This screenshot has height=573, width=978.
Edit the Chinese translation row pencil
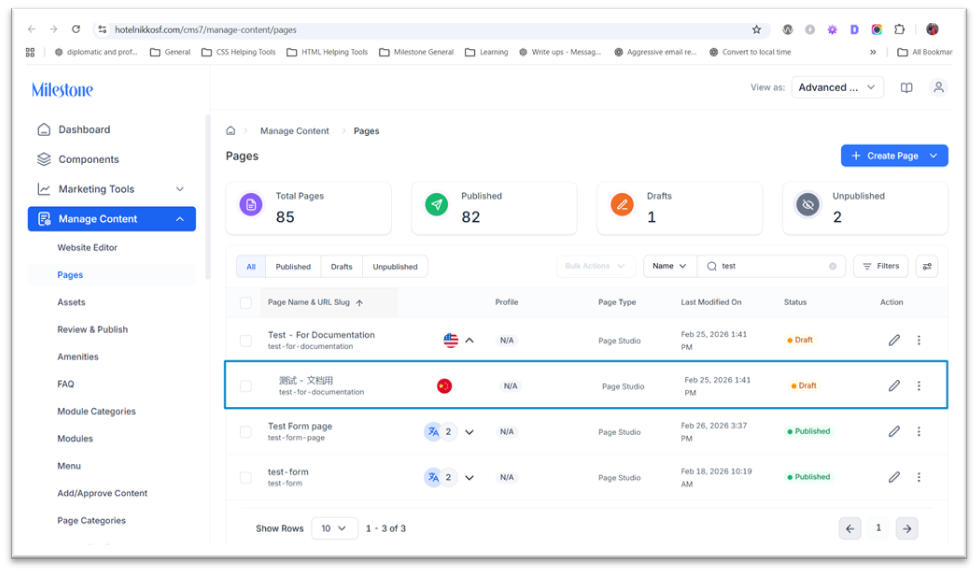pos(894,386)
